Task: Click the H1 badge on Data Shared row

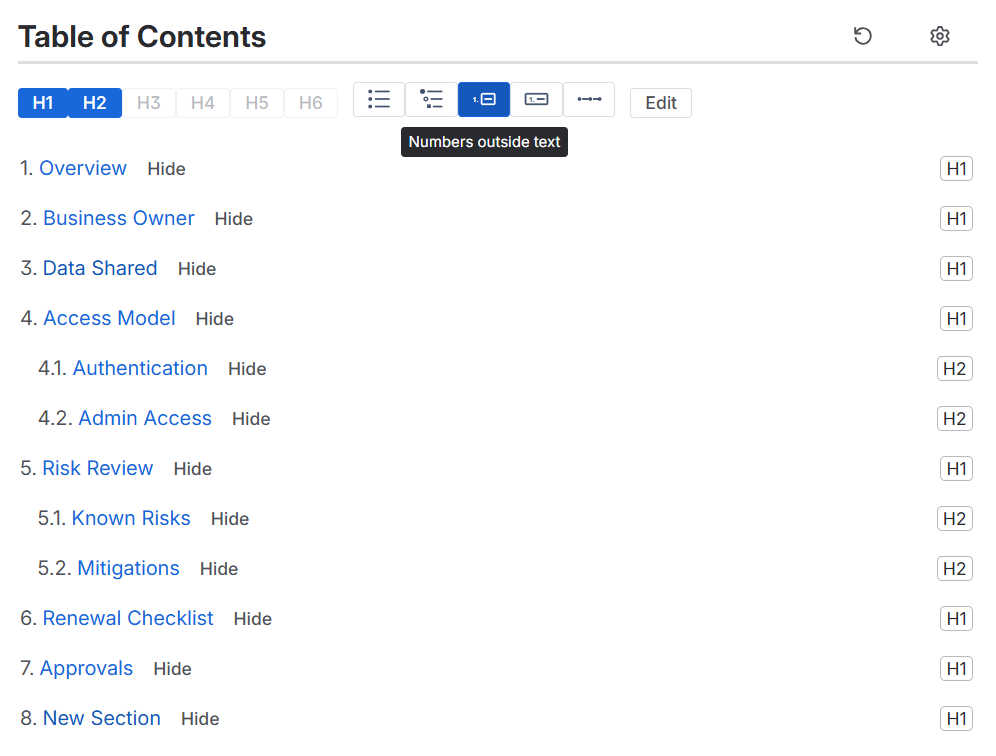Action: 956,269
